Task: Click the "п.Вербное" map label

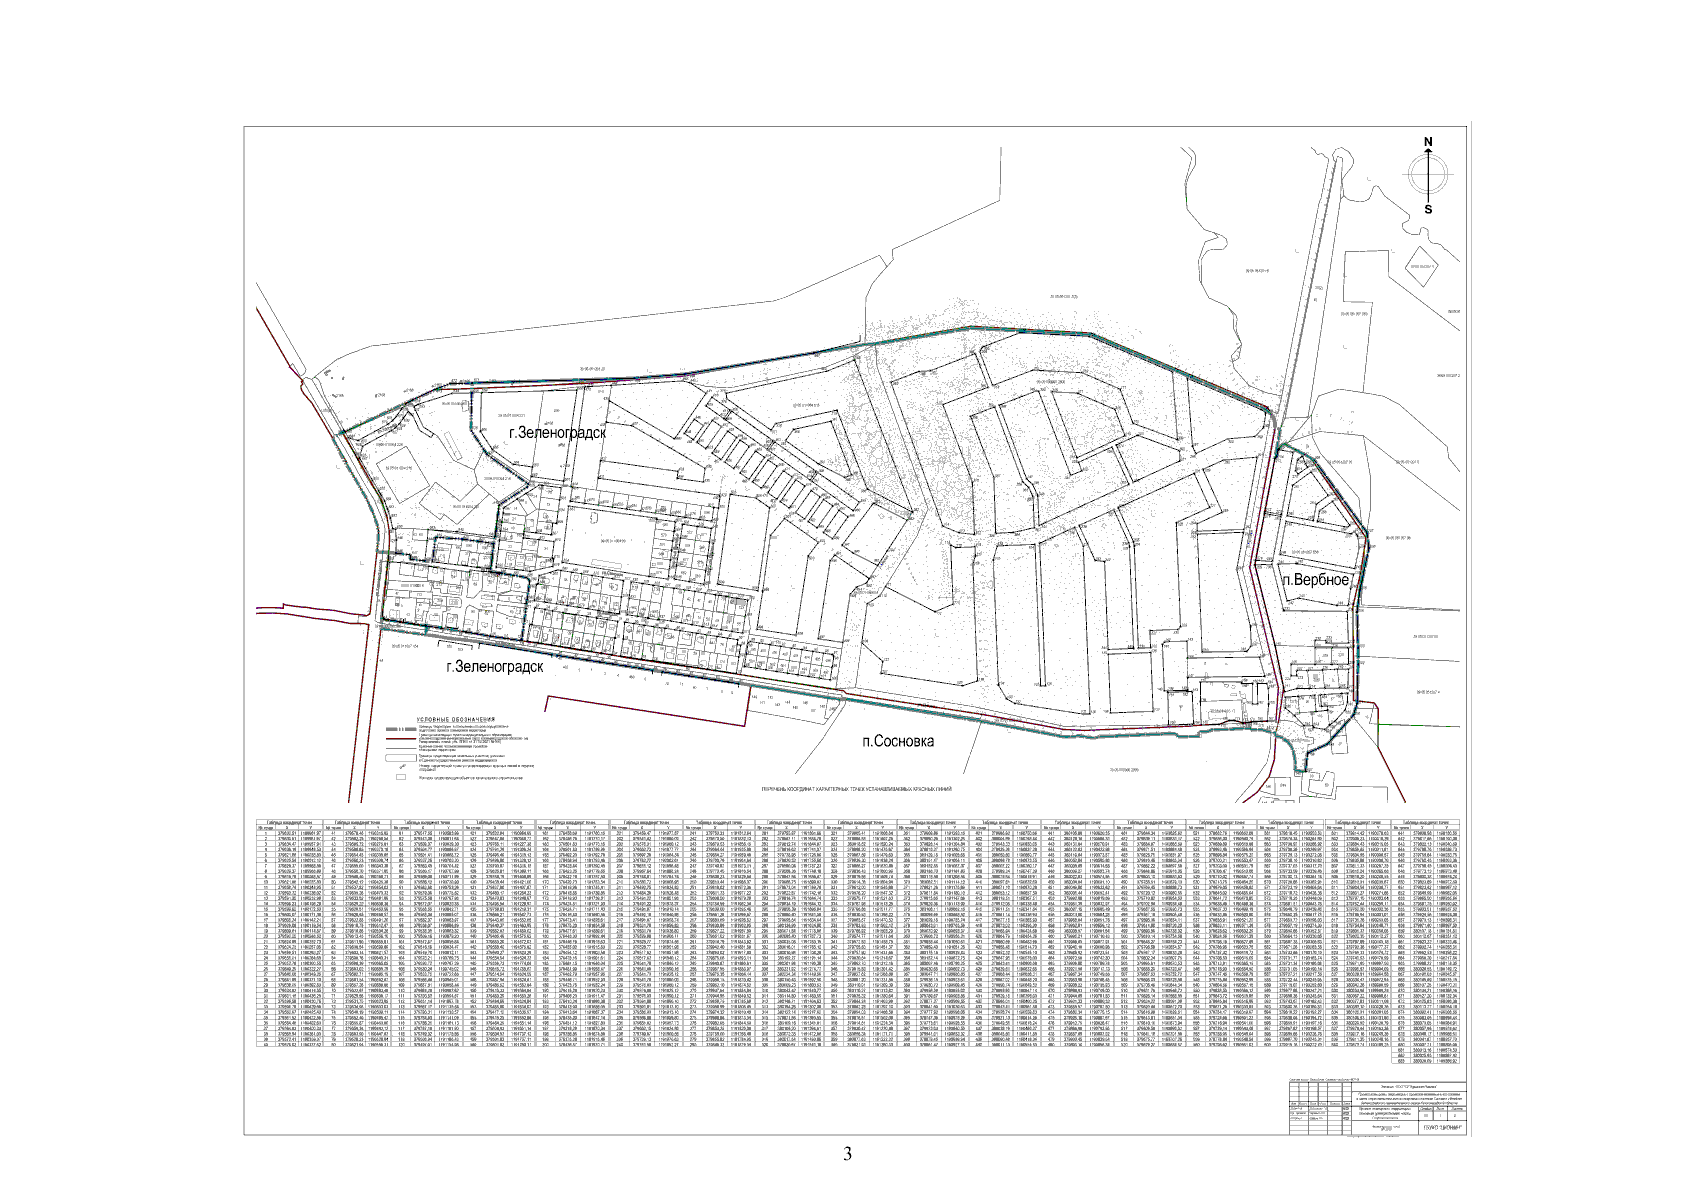Action: [x=1318, y=580]
